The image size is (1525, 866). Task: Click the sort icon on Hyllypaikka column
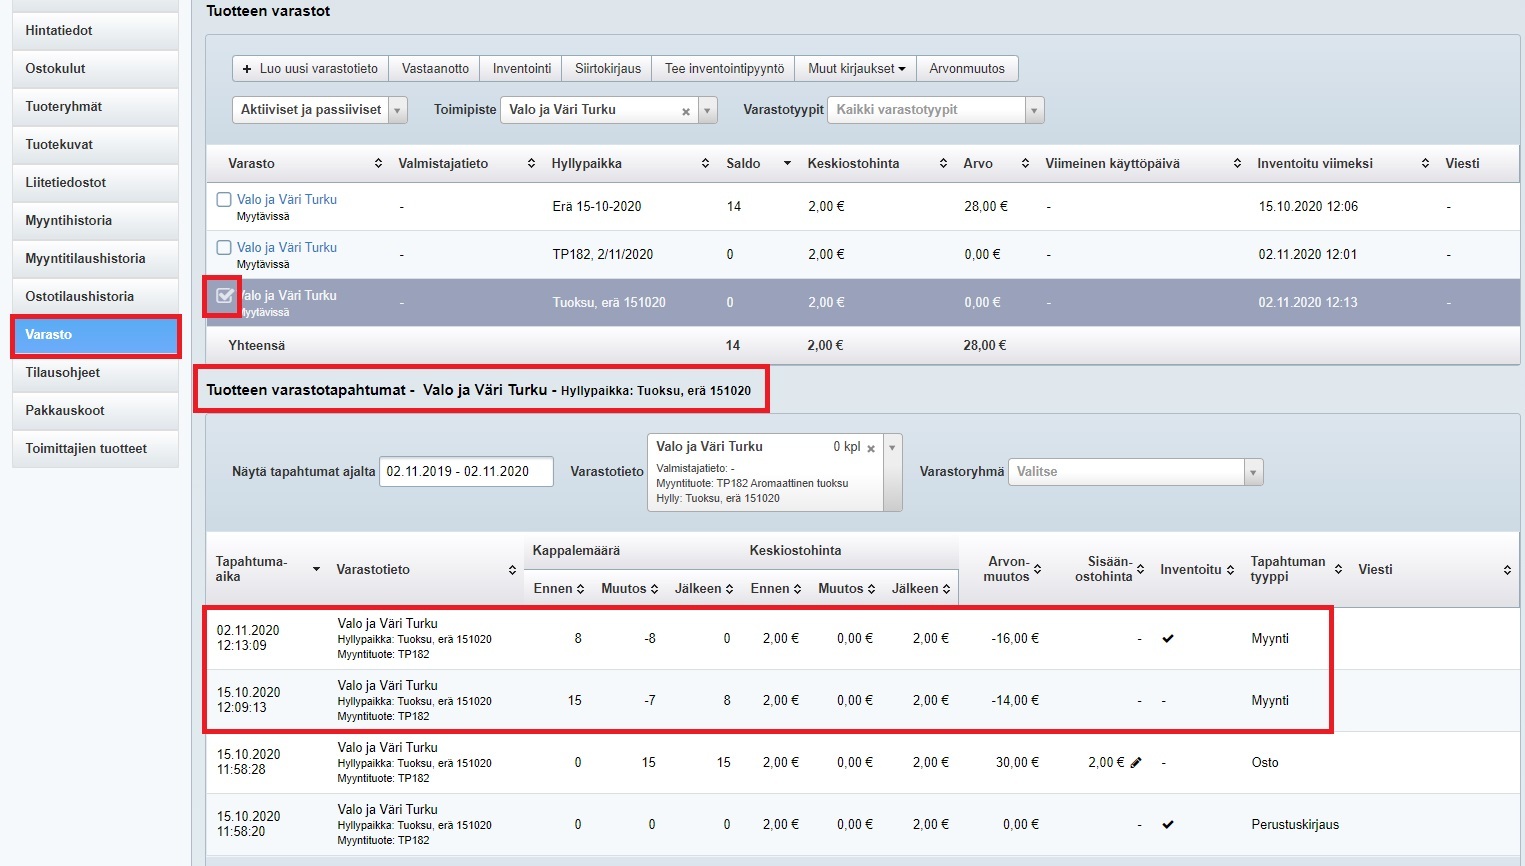pyautogui.click(x=705, y=164)
